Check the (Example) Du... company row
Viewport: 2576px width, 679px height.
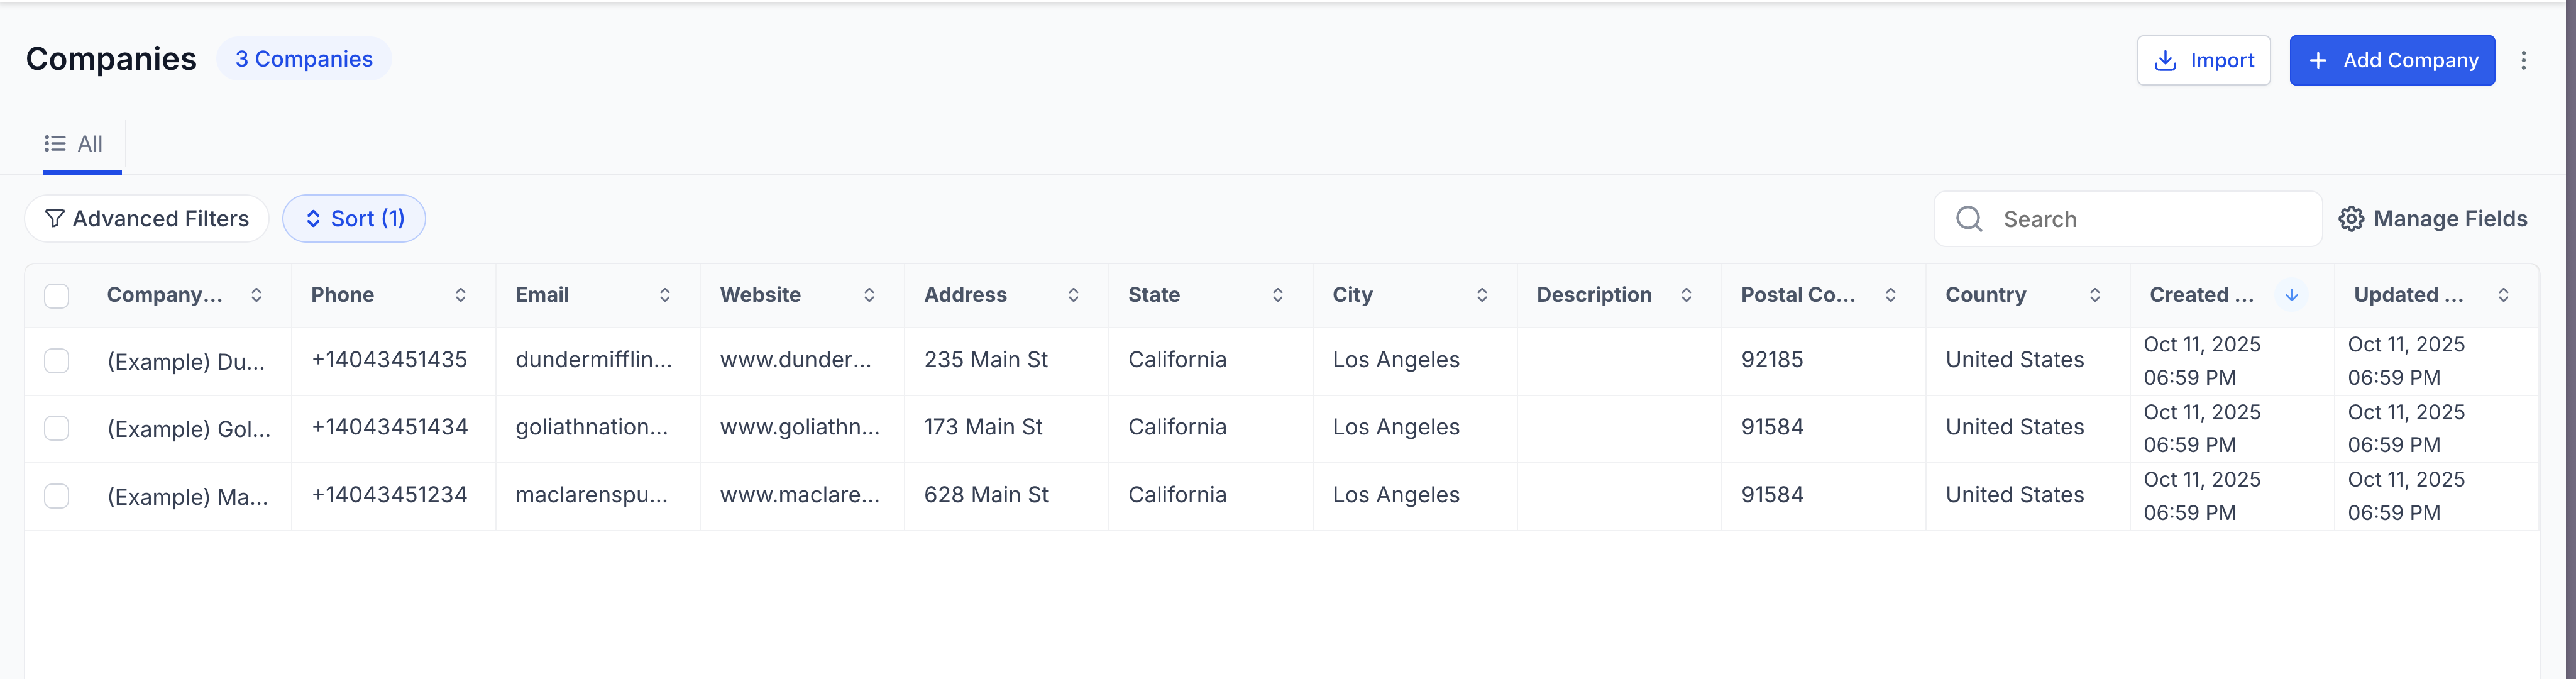pos(57,361)
